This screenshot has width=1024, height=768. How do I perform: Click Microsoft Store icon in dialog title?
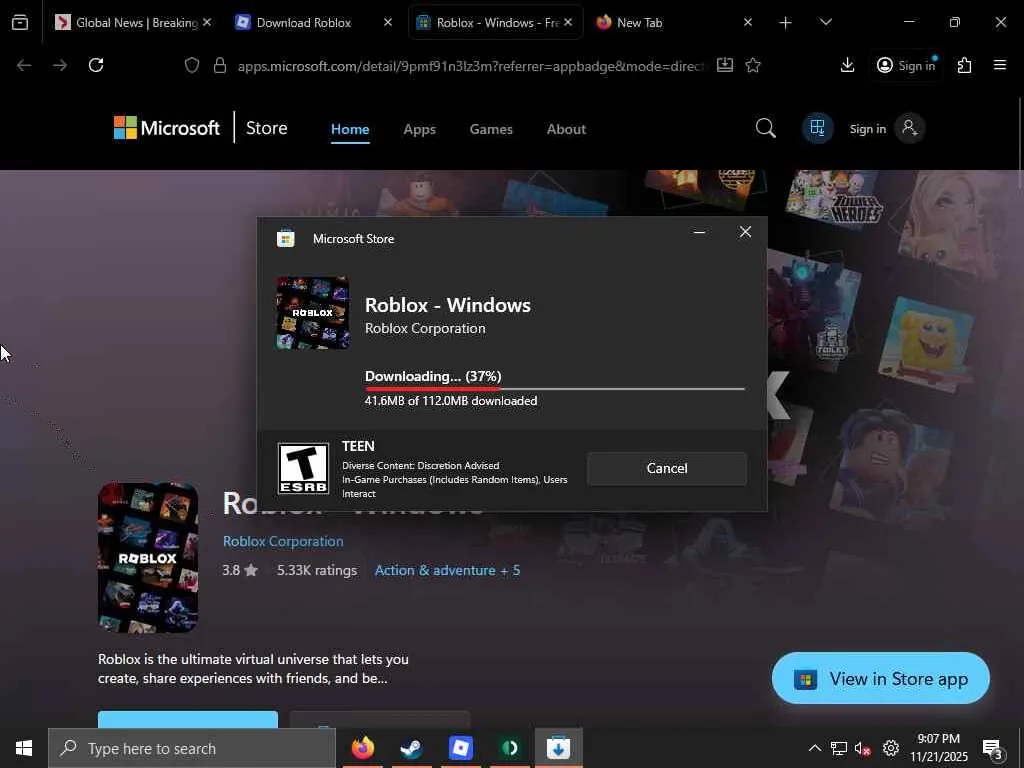coord(285,238)
